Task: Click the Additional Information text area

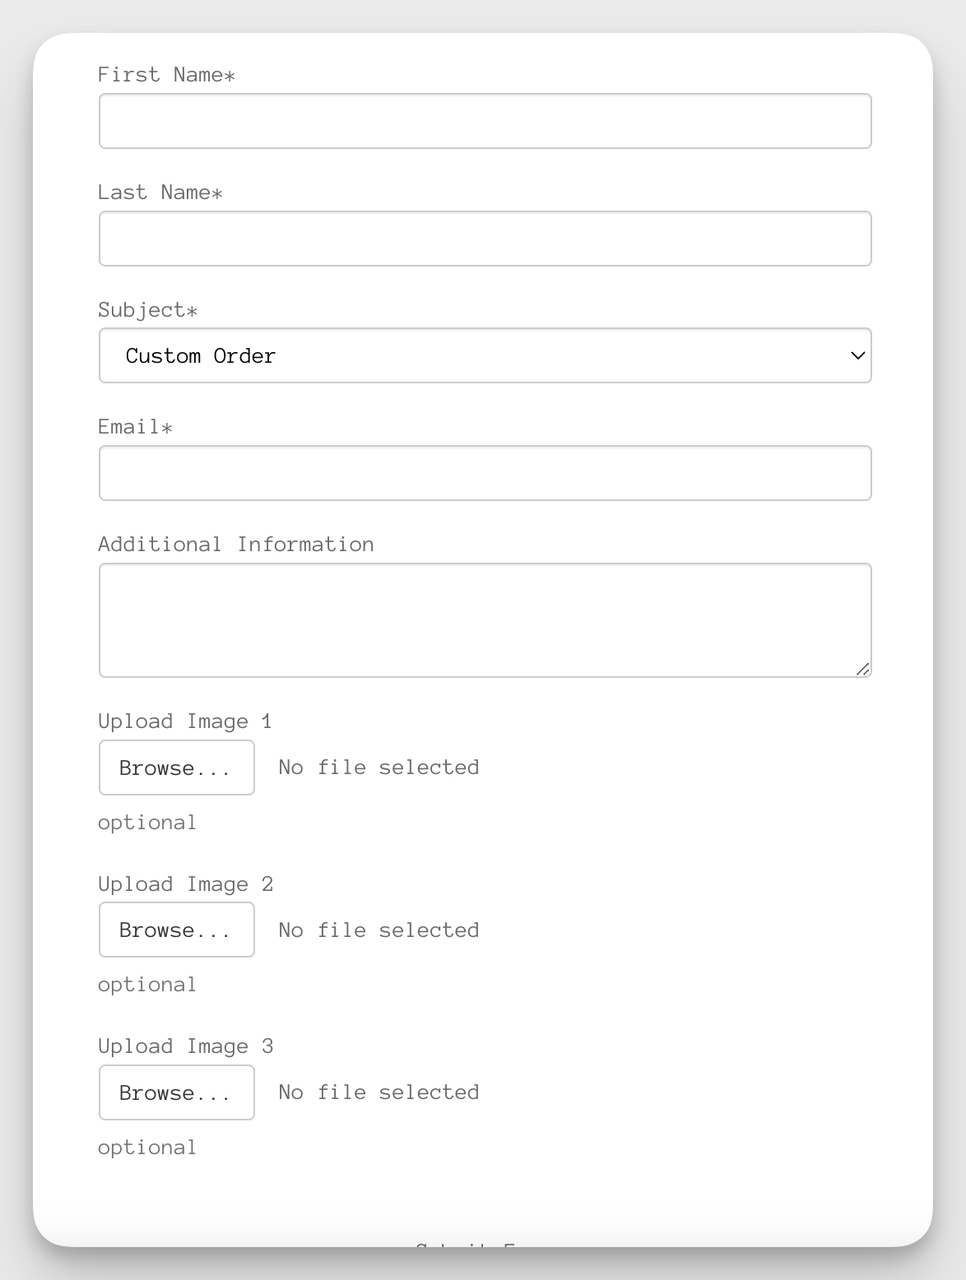Action: point(484,618)
